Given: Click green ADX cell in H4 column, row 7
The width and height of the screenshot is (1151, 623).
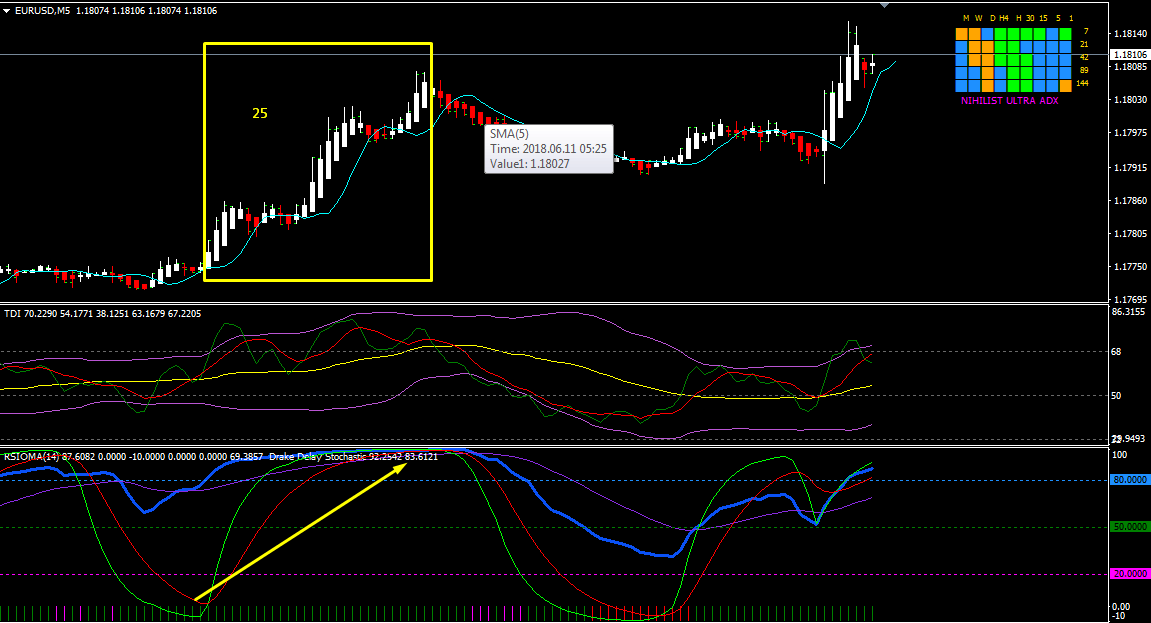Looking at the screenshot, I should (x=1001, y=34).
